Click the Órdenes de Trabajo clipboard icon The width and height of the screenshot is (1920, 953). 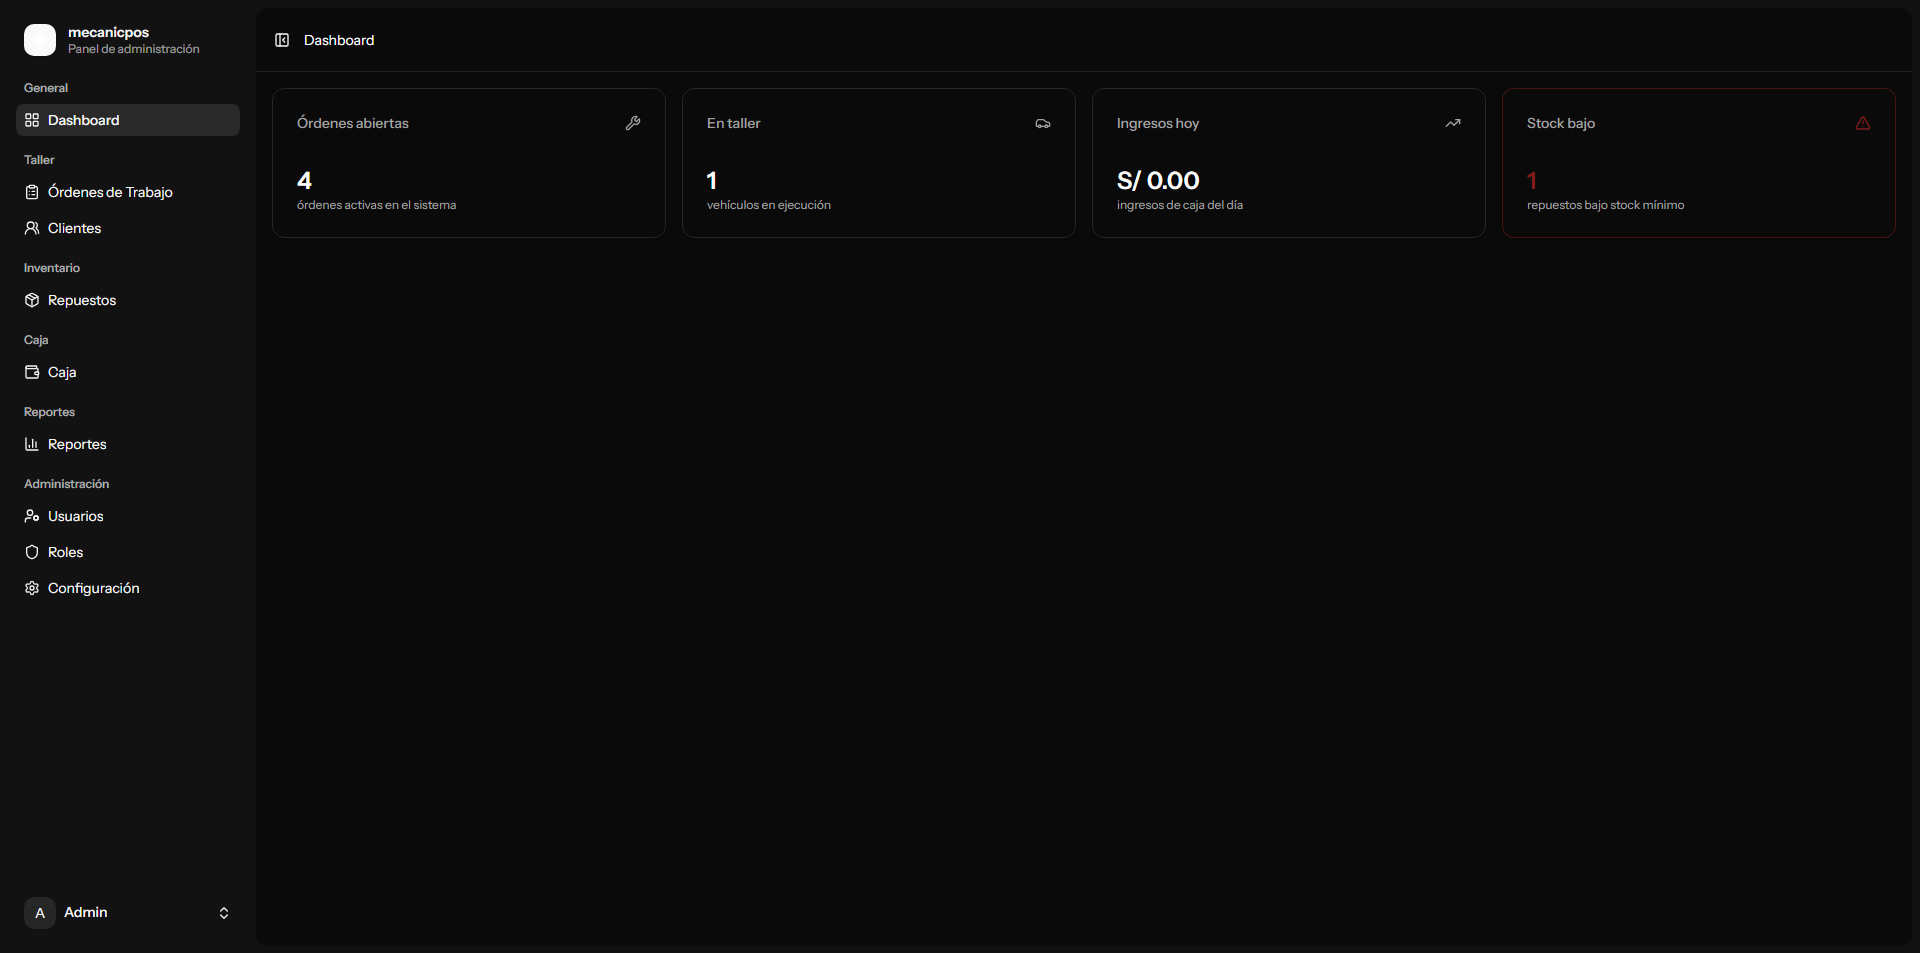tap(32, 192)
